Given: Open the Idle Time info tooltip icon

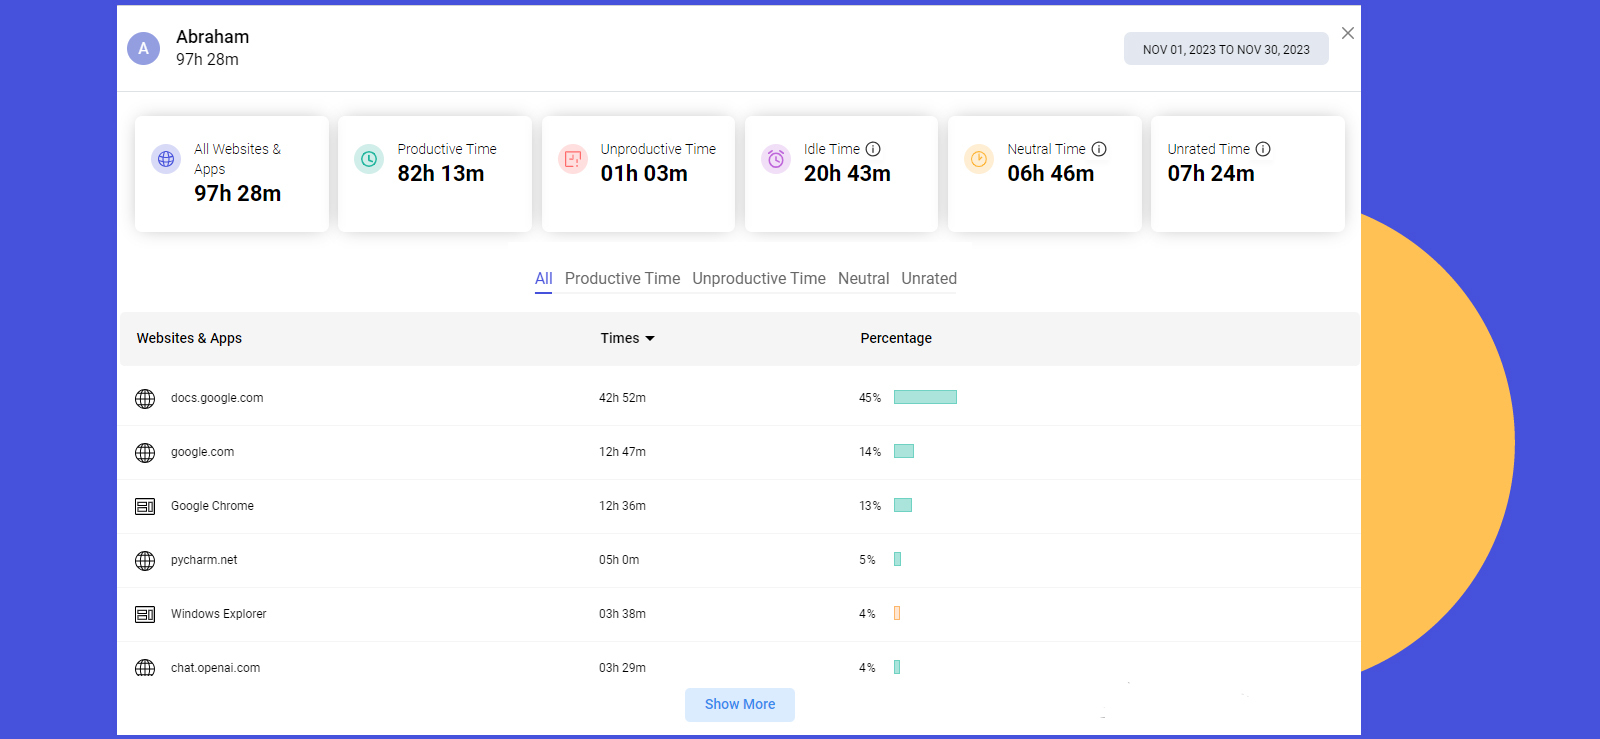Looking at the screenshot, I should [873, 149].
